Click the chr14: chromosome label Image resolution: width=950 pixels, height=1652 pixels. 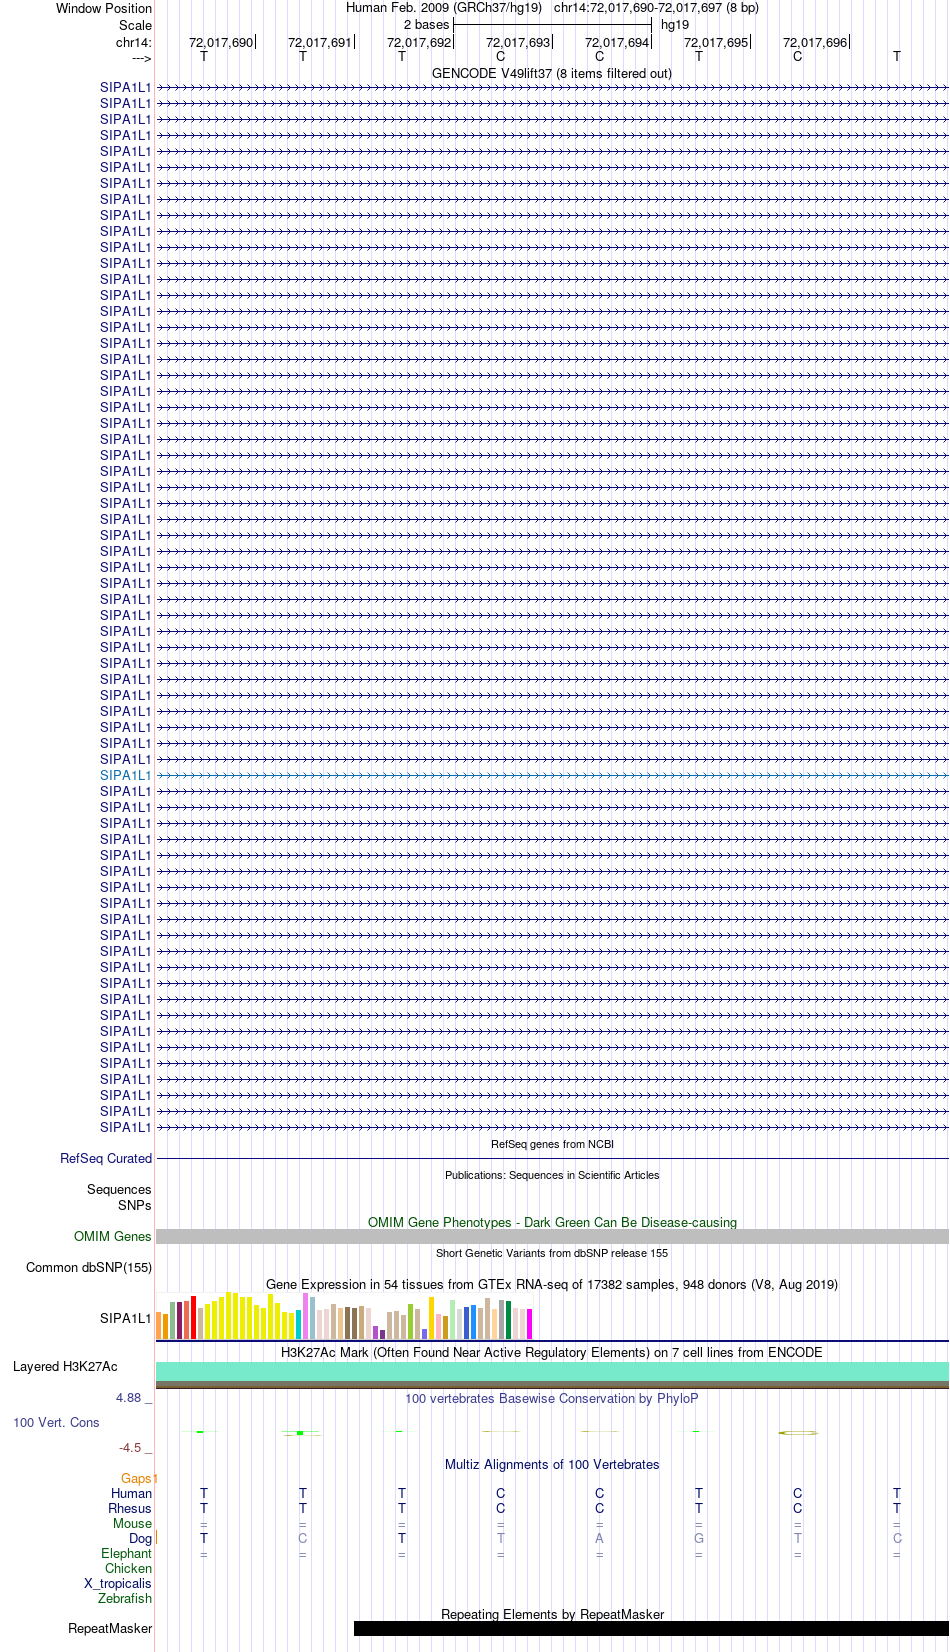pyautogui.click(x=134, y=42)
